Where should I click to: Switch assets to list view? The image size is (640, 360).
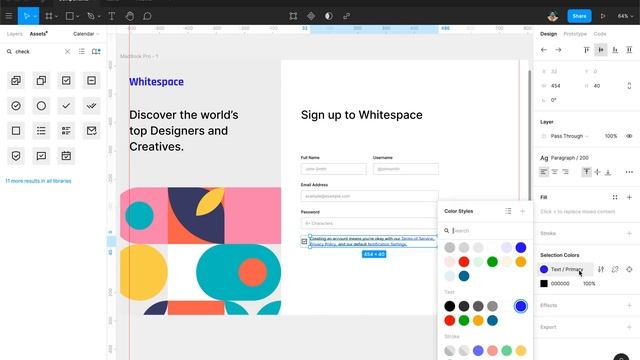(x=82, y=51)
